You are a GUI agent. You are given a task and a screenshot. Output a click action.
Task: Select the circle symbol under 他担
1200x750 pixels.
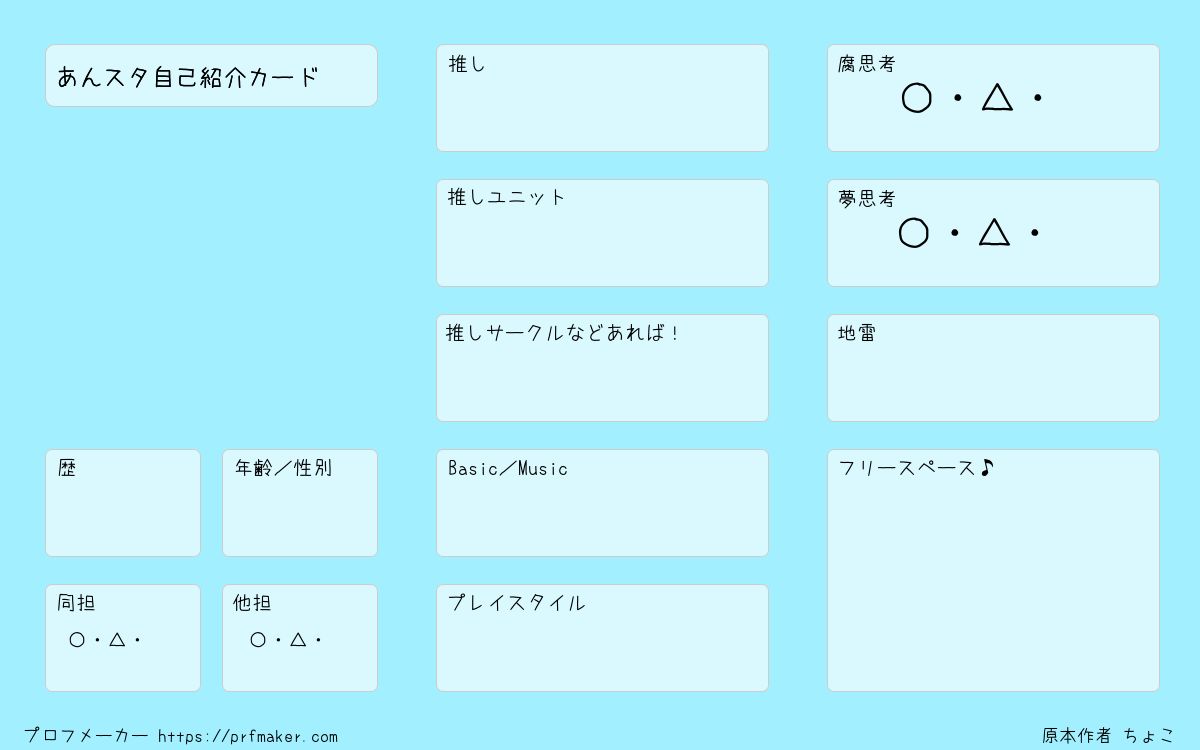click(258, 640)
